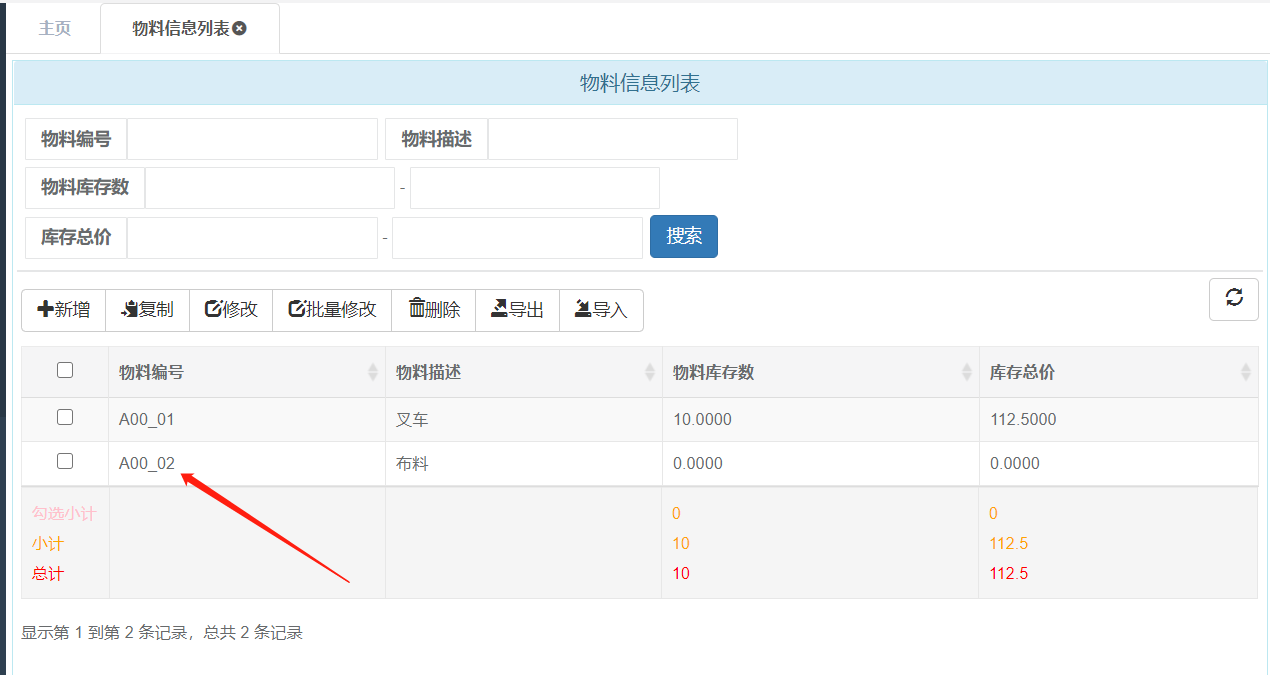Sort by 物料描述 column arrows

pos(650,372)
